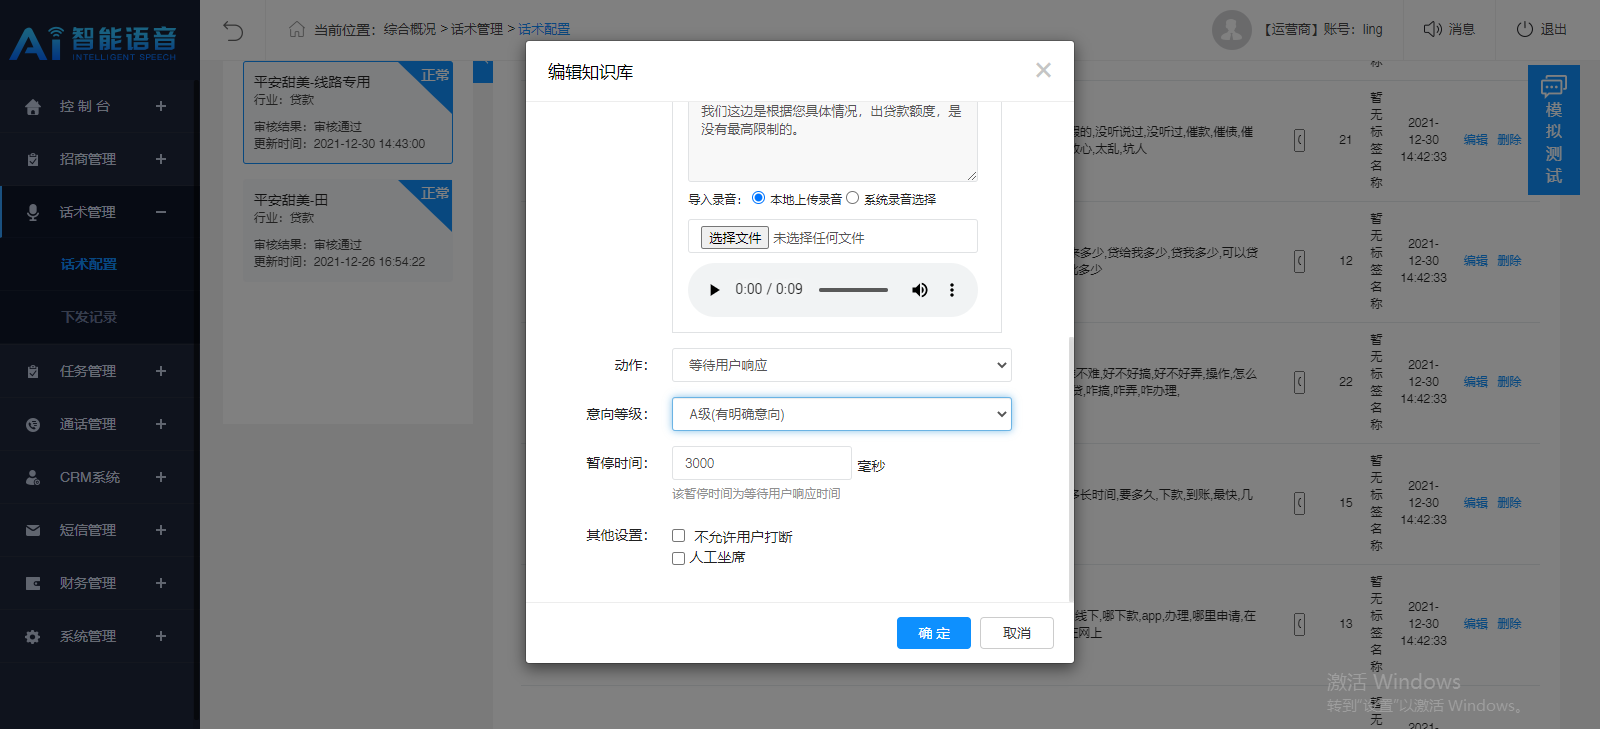
Task: Click the back arrow icon in header
Action: click(x=233, y=30)
